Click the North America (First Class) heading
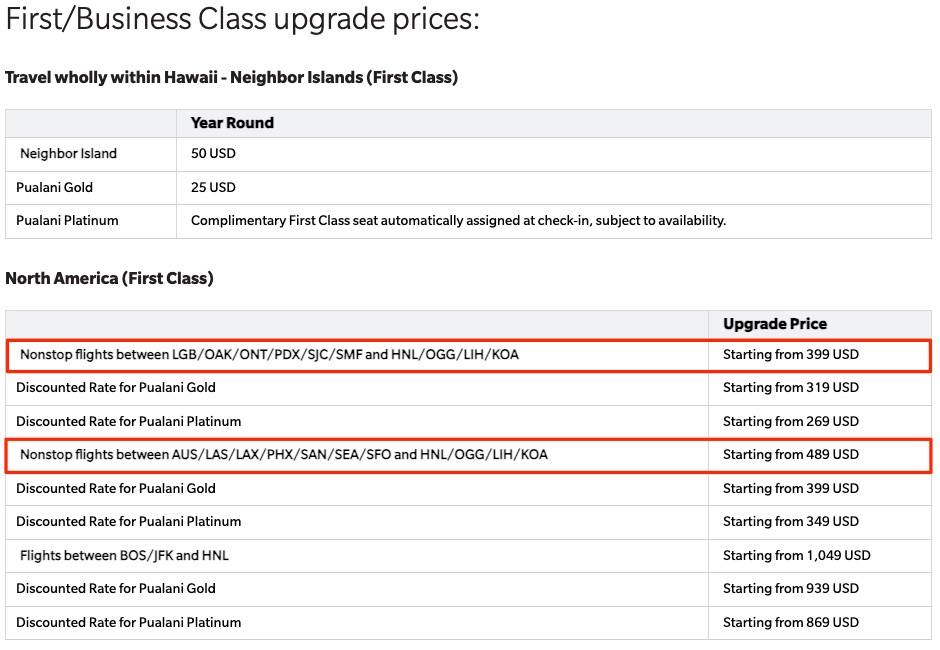 (x=110, y=278)
